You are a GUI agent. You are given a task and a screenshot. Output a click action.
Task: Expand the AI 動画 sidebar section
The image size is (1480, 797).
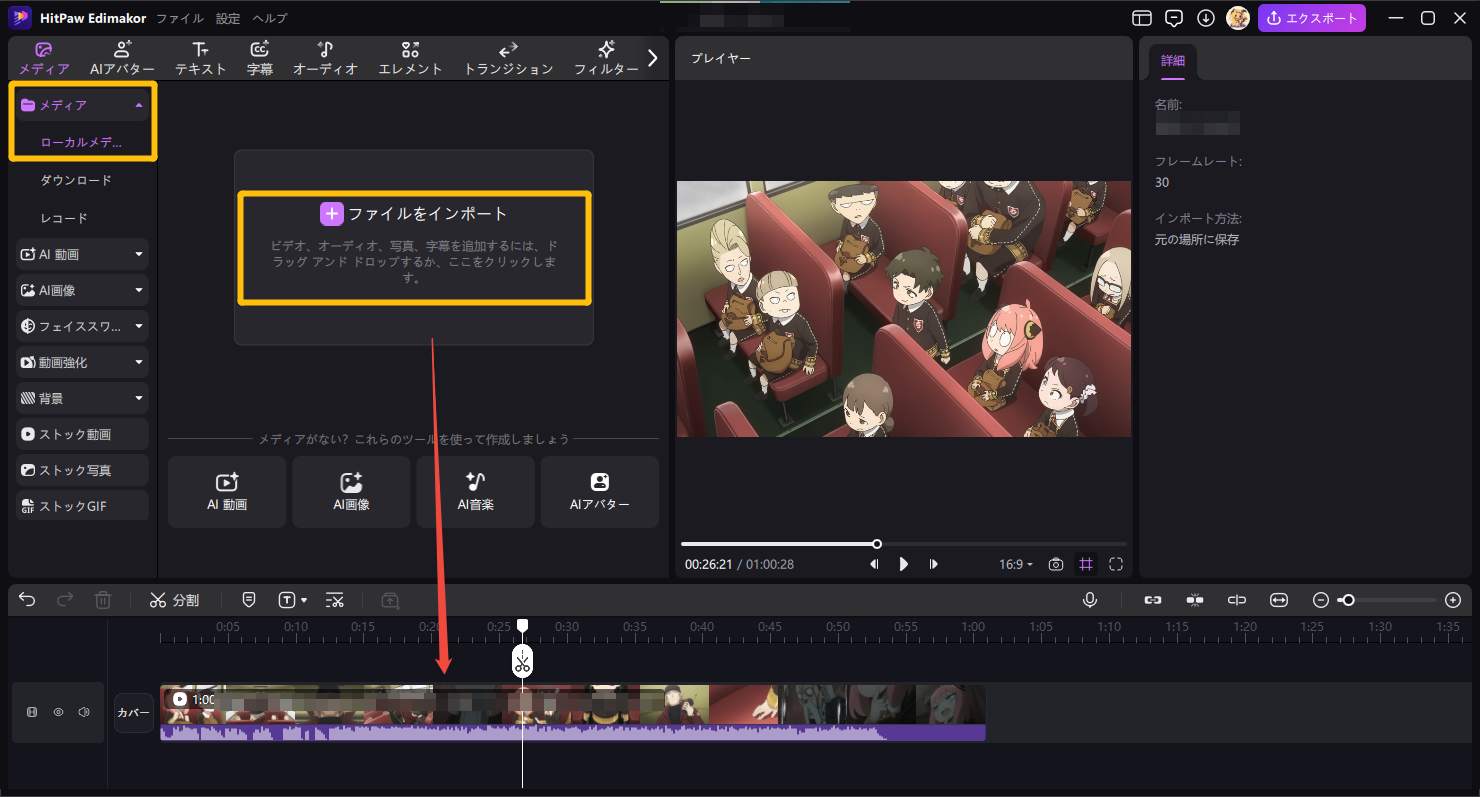coord(80,254)
